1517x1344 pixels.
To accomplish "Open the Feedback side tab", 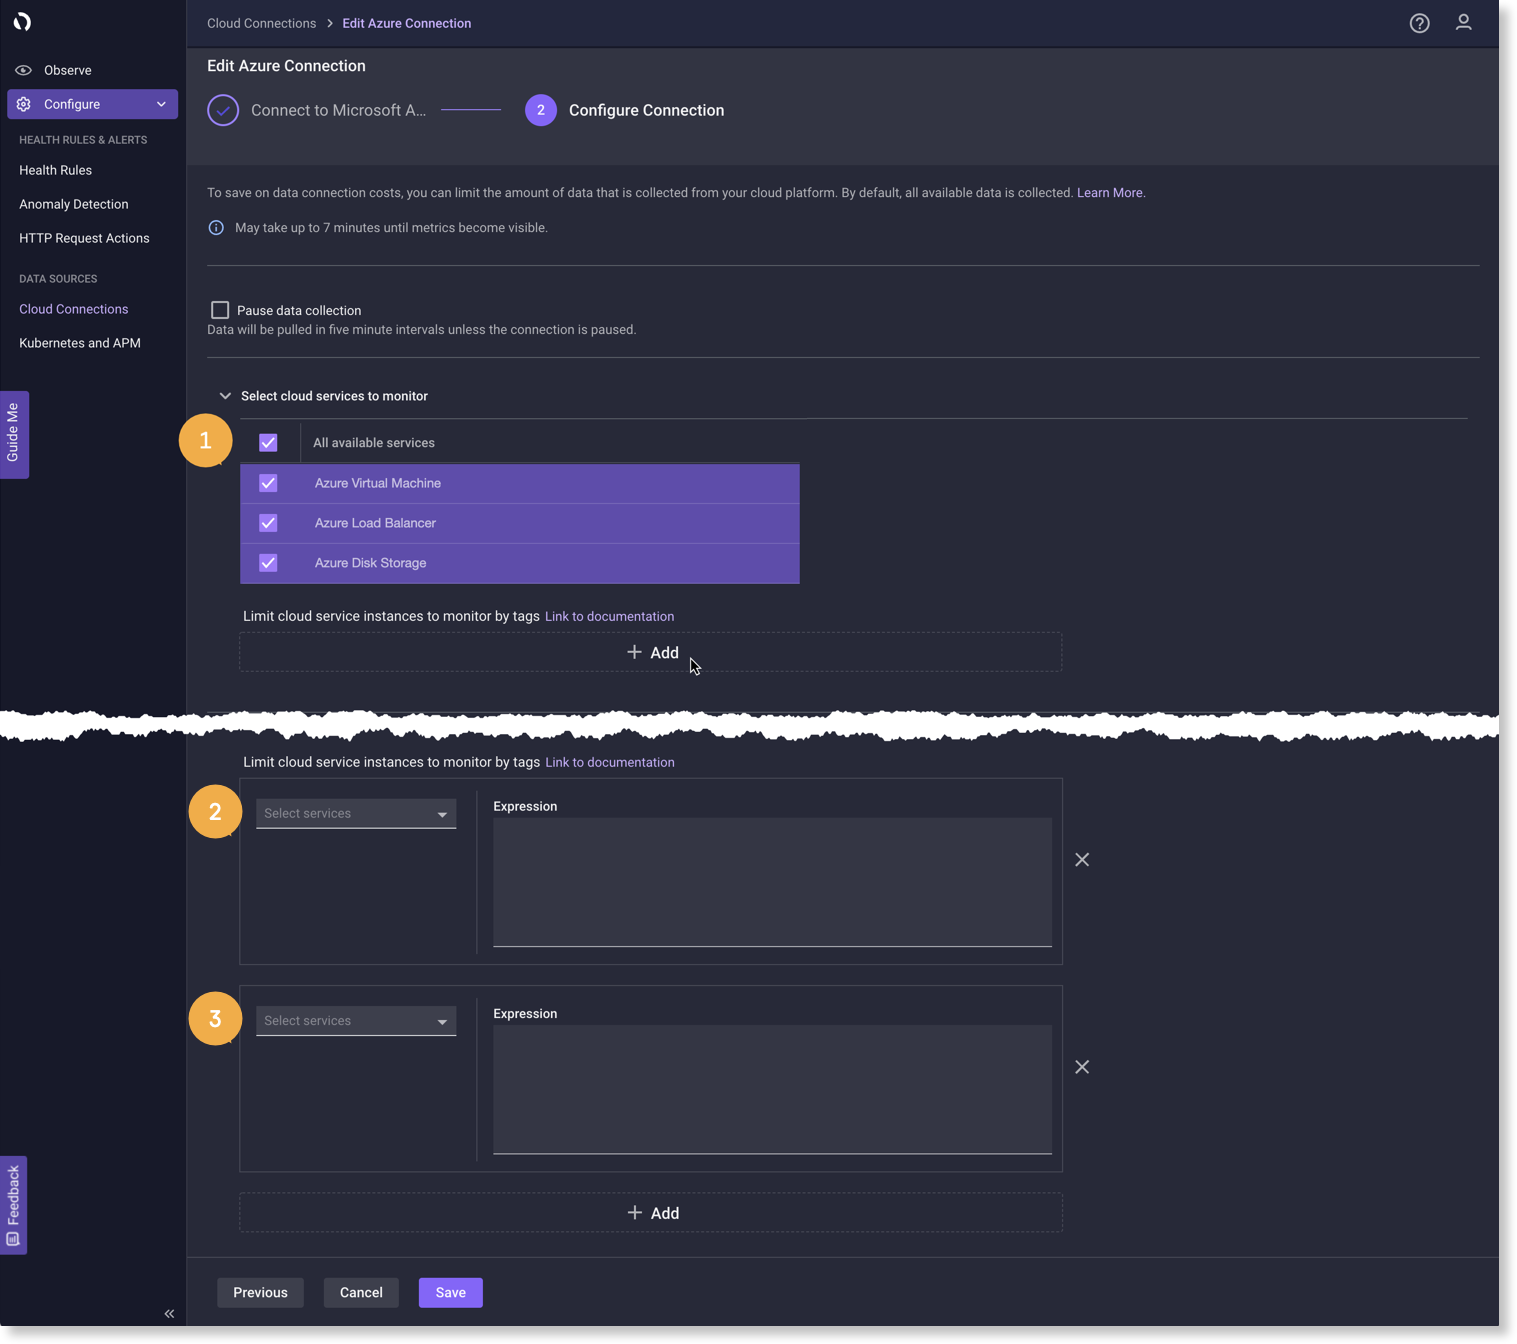I will coord(13,1205).
